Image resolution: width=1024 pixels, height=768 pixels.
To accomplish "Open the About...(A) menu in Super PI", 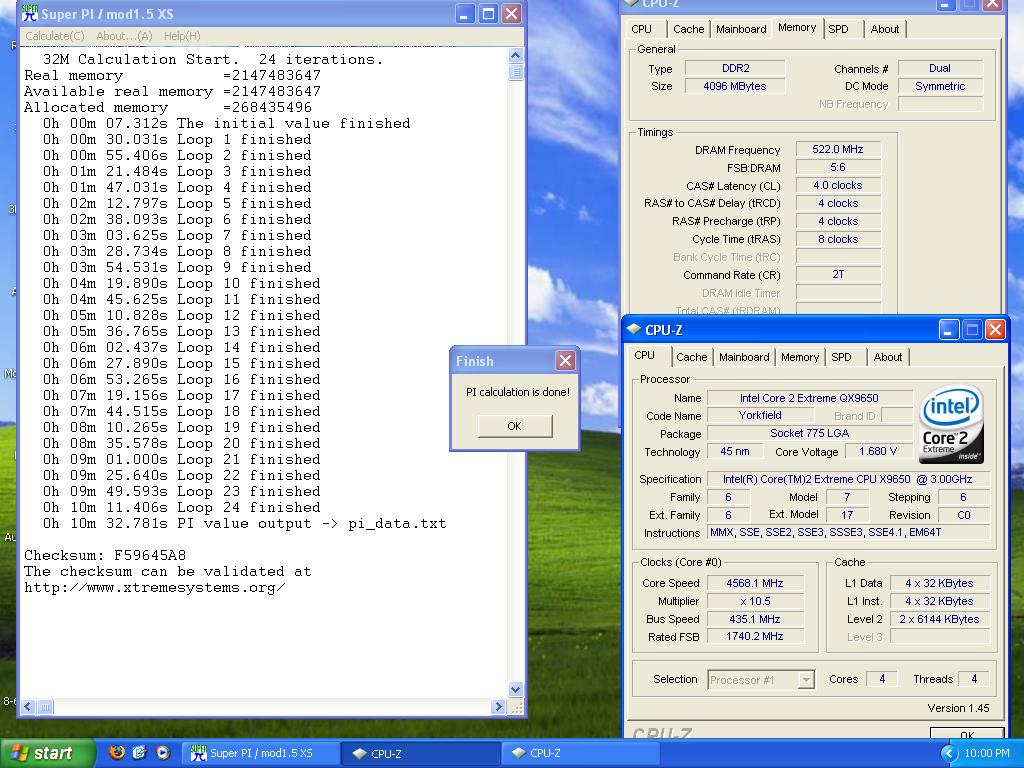I will (124, 36).
